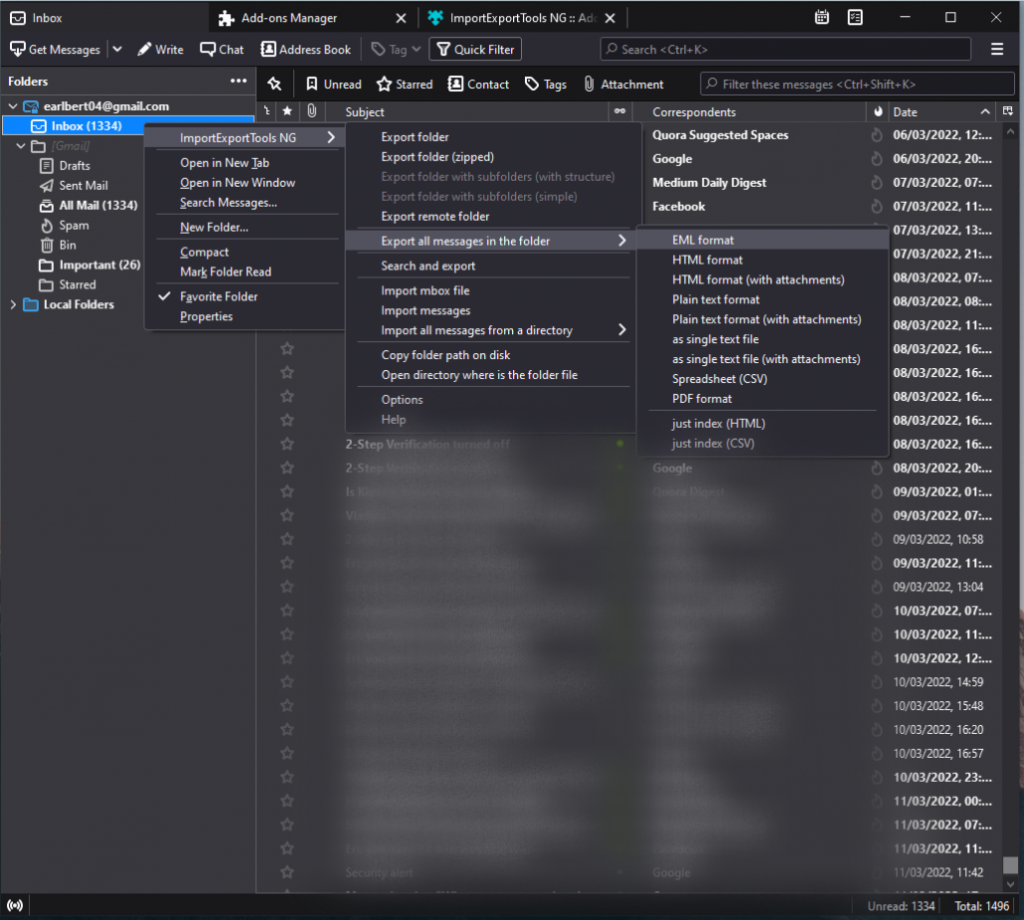Collapse the [Gmail] folder tree
The width and height of the screenshot is (1024, 920).
pyautogui.click(x=21, y=146)
